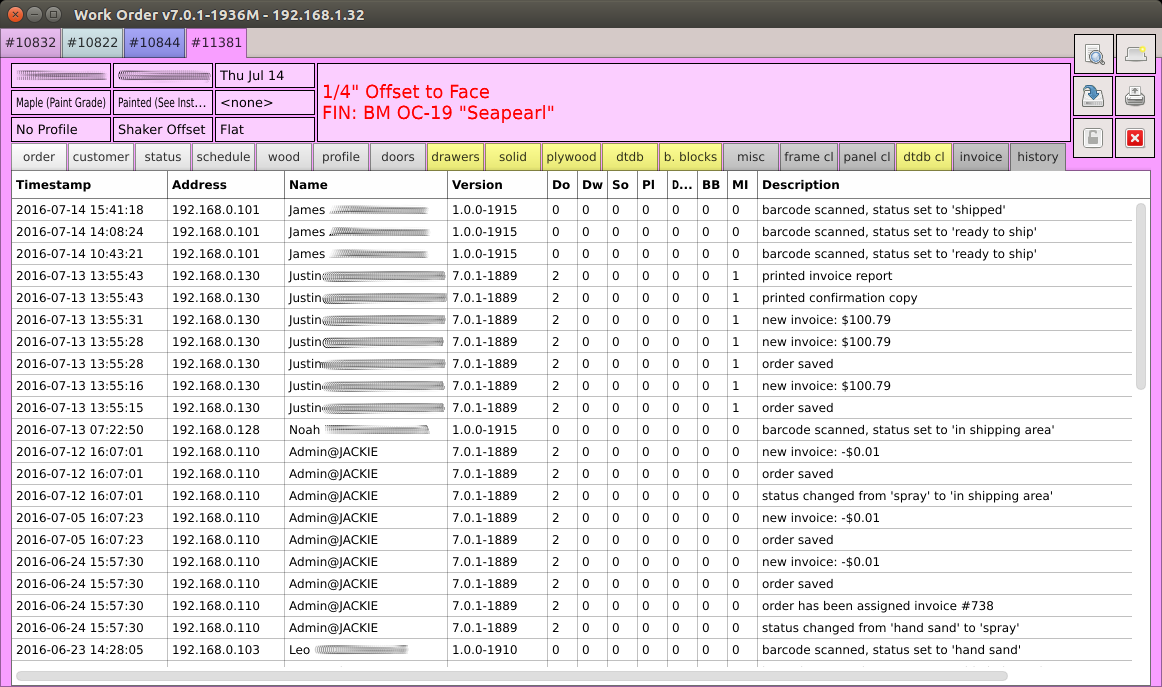
Task: Click the Thu Jul 14 date field
Action: point(264,76)
